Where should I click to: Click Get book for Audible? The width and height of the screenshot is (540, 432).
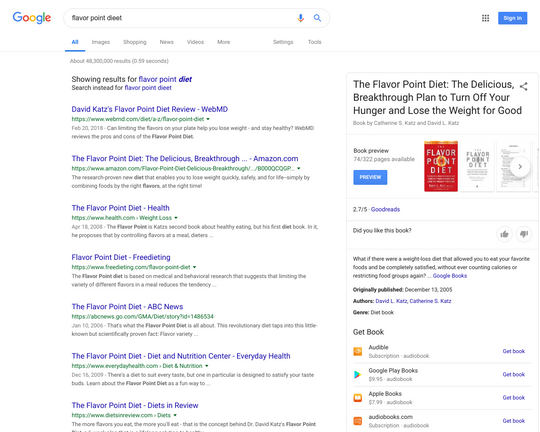coord(513,351)
